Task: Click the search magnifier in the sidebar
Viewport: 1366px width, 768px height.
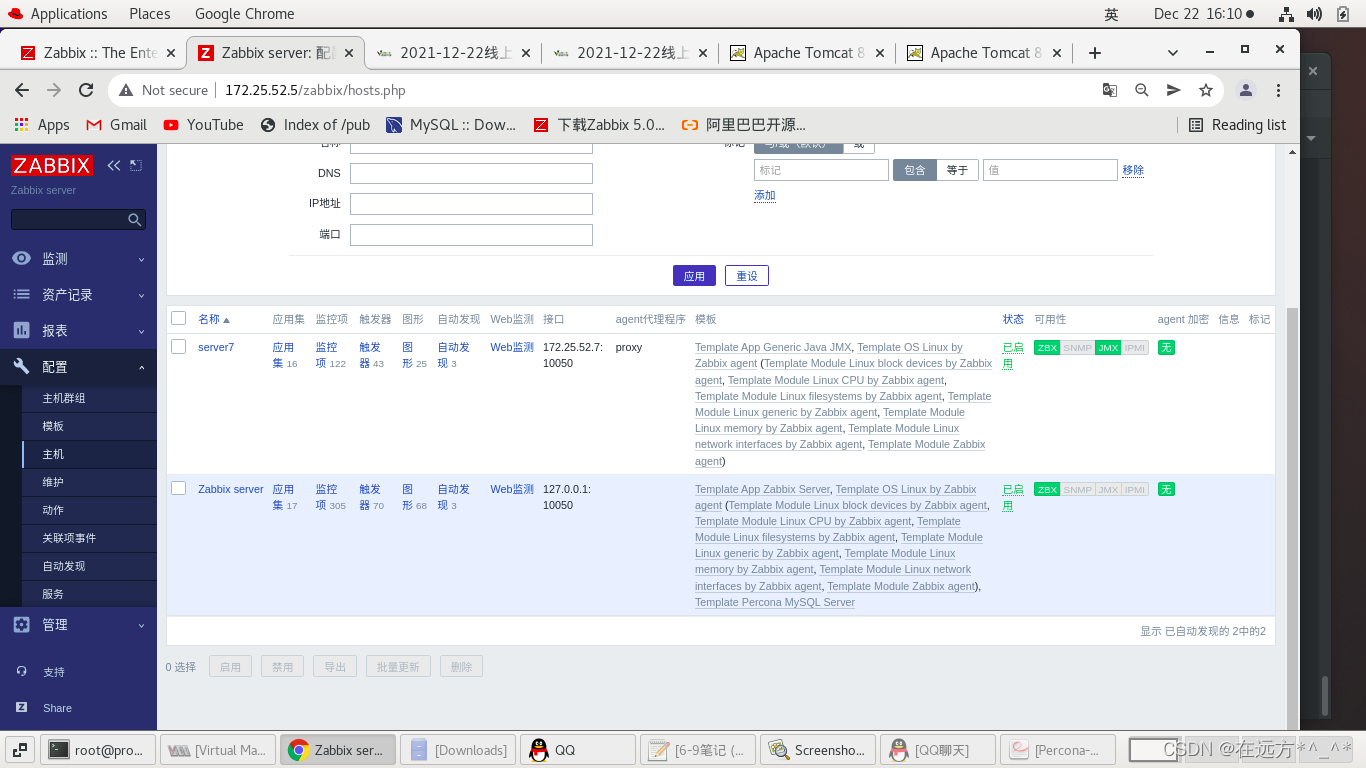Action: pyautogui.click(x=135, y=220)
